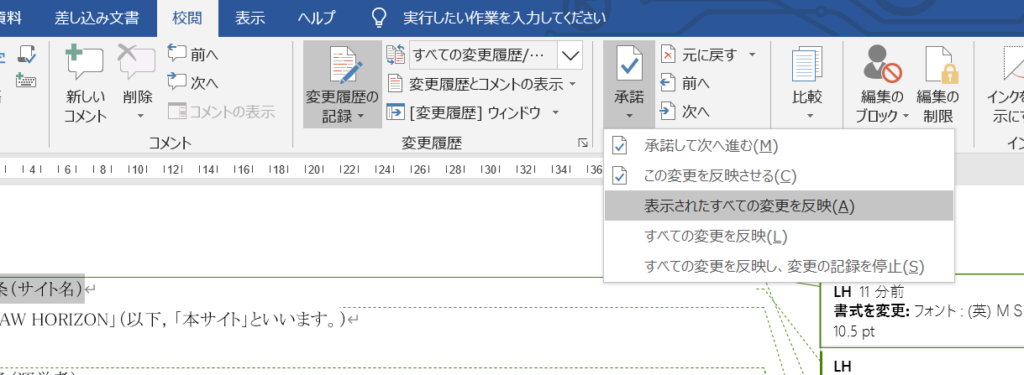1024x375 pixels.
Task: Choose 表示されたすべての変更を反映(A)
Action: point(778,206)
